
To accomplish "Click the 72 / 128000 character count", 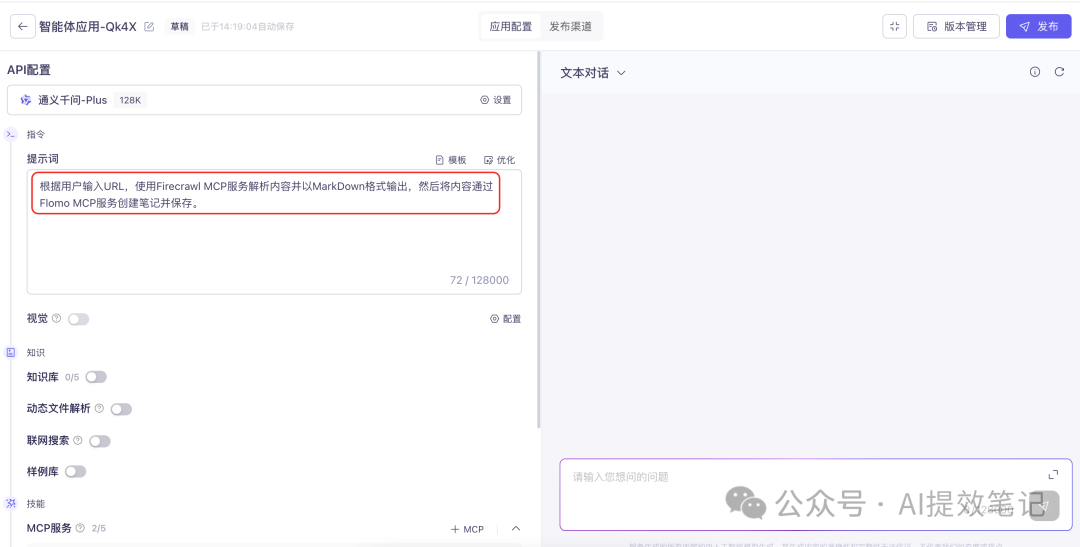I will click(479, 280).
